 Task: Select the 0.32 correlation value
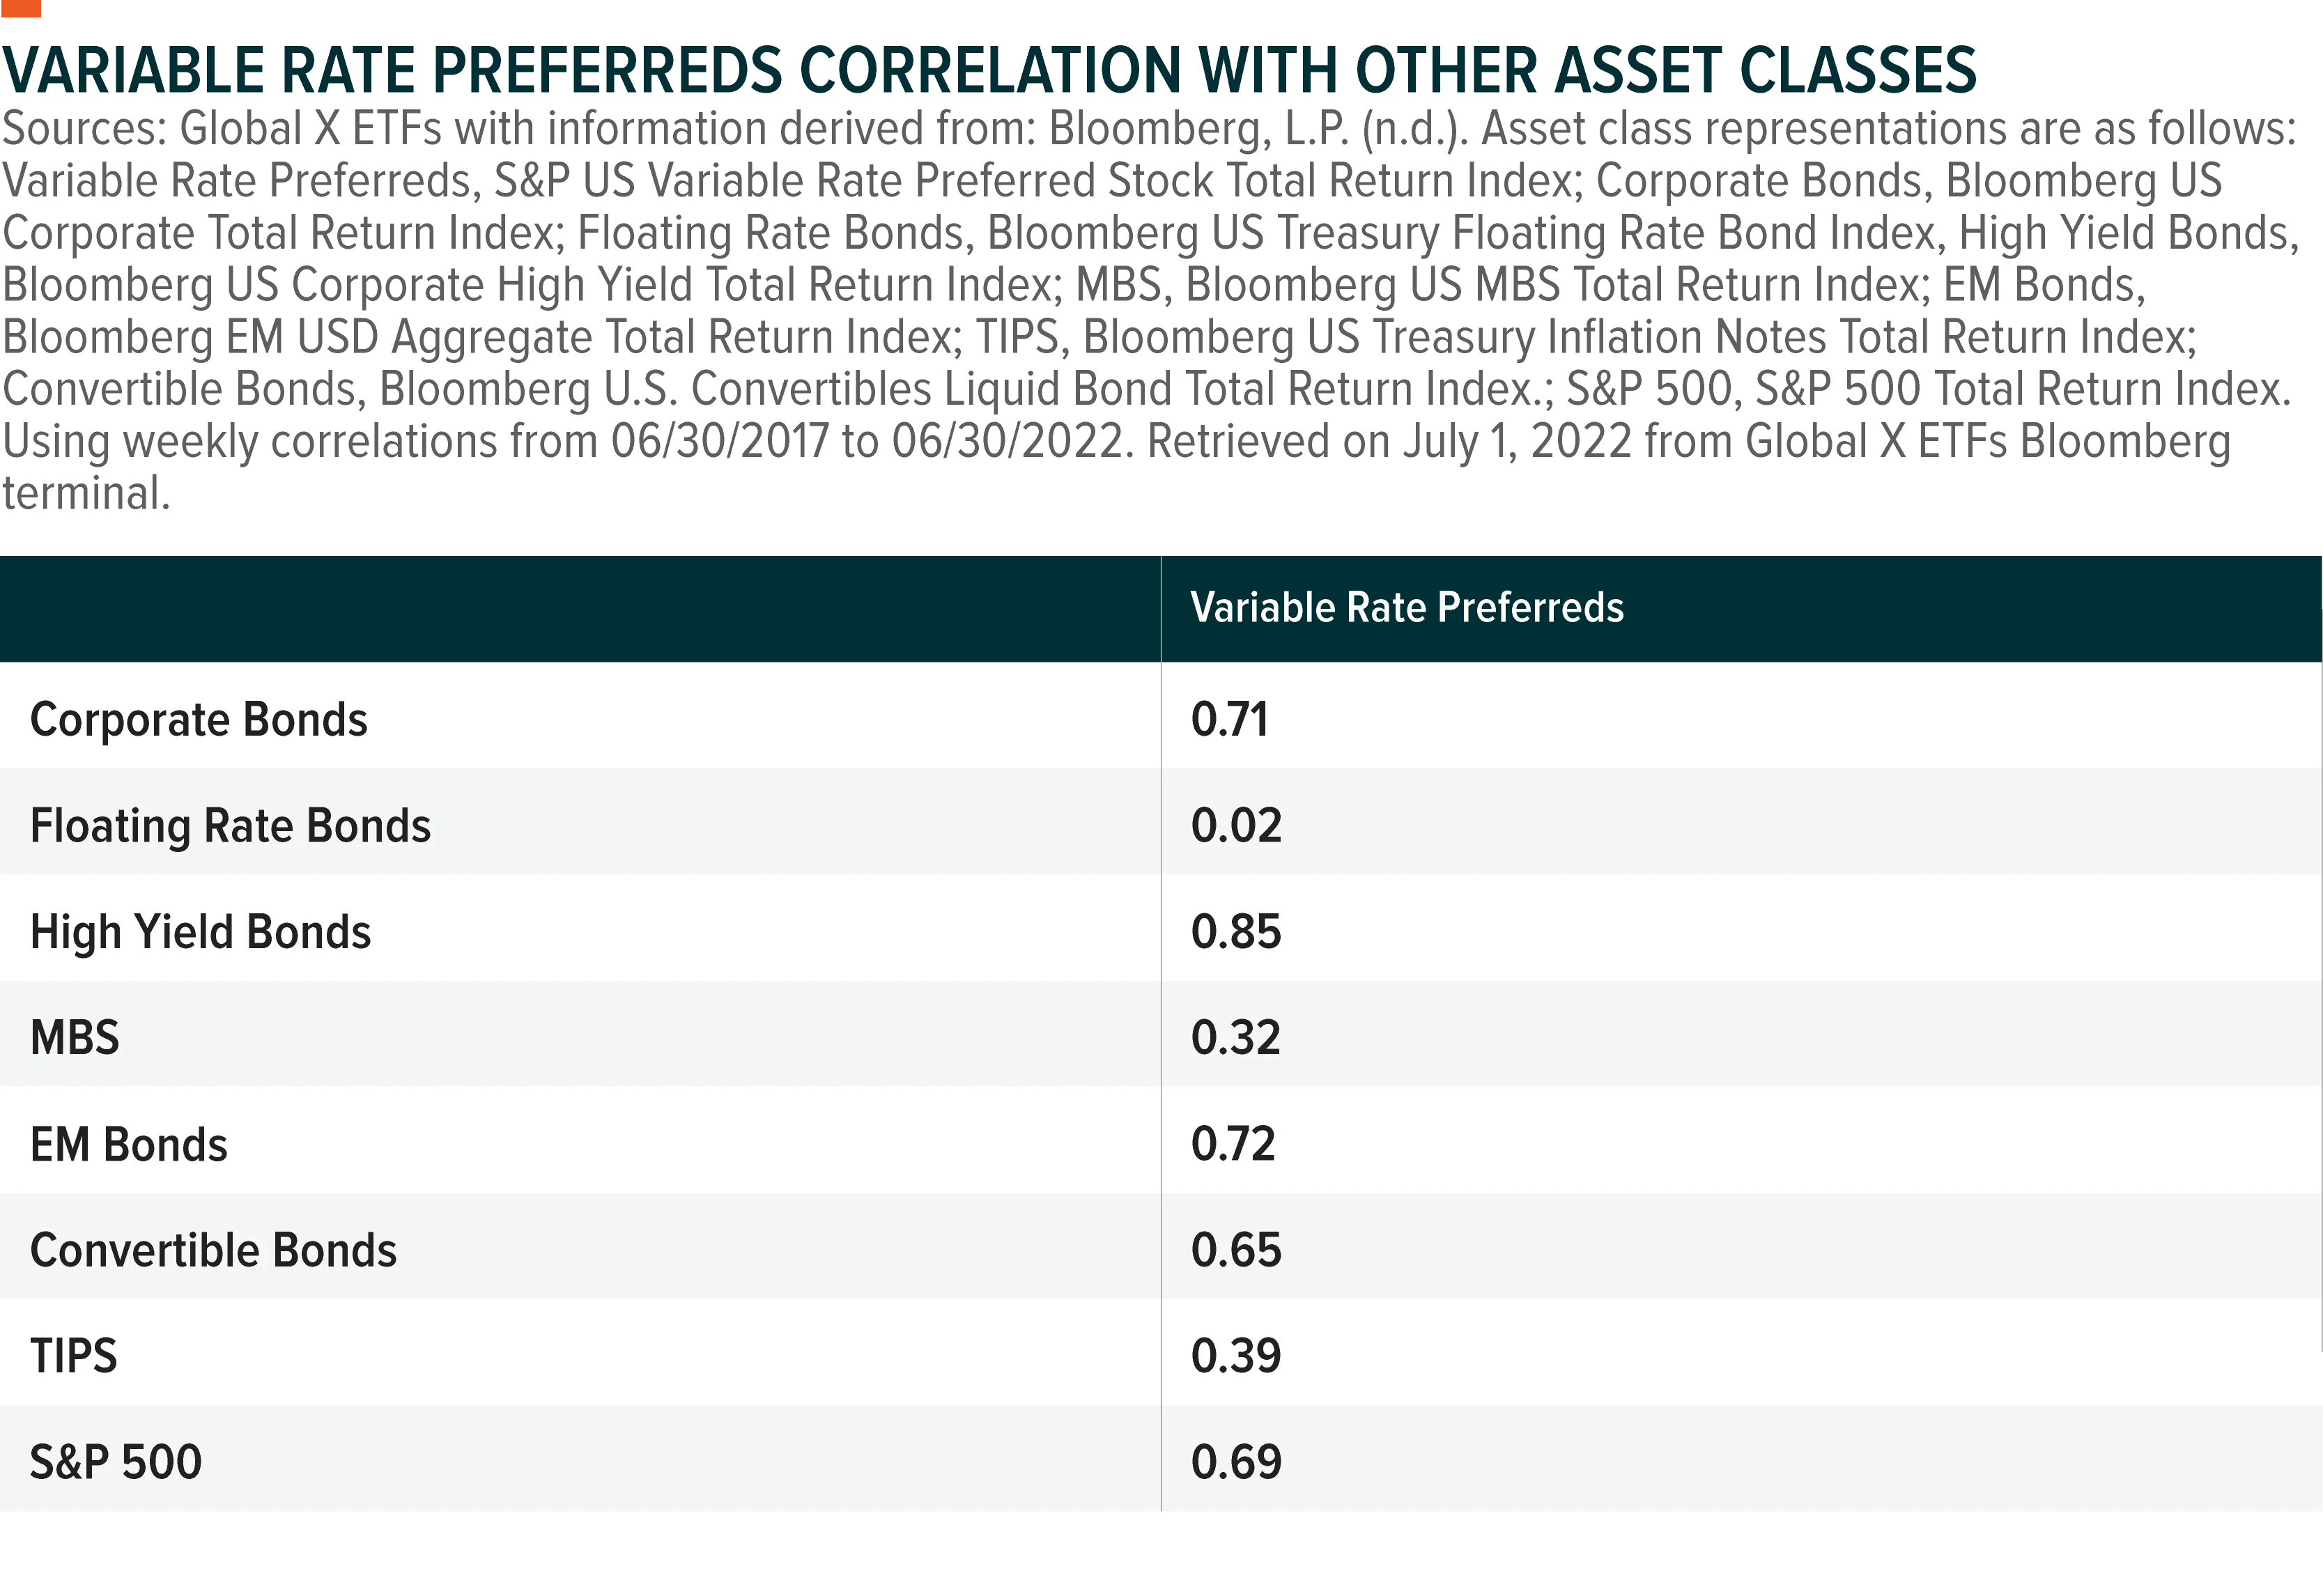click(1236, 1038)
